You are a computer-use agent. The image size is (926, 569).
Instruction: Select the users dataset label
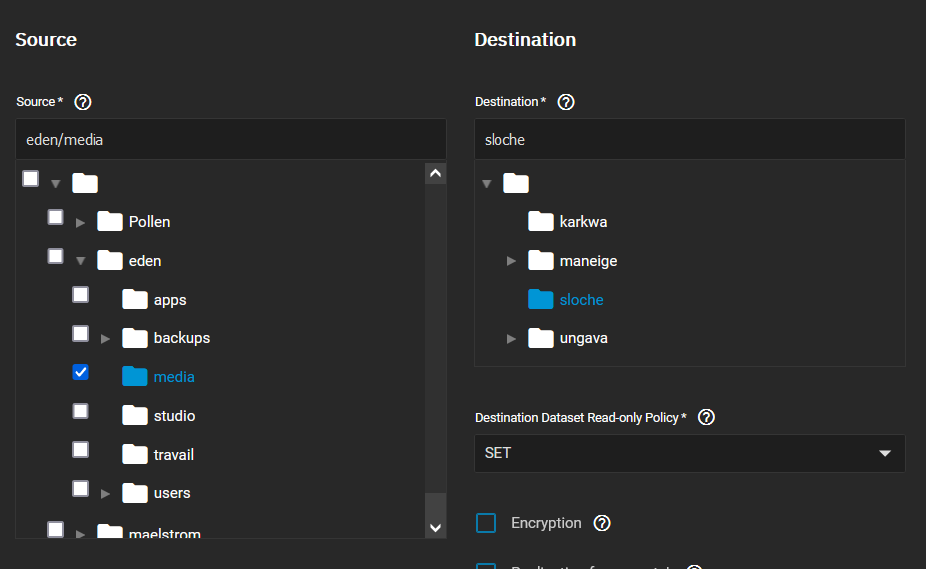click(172, 493)
